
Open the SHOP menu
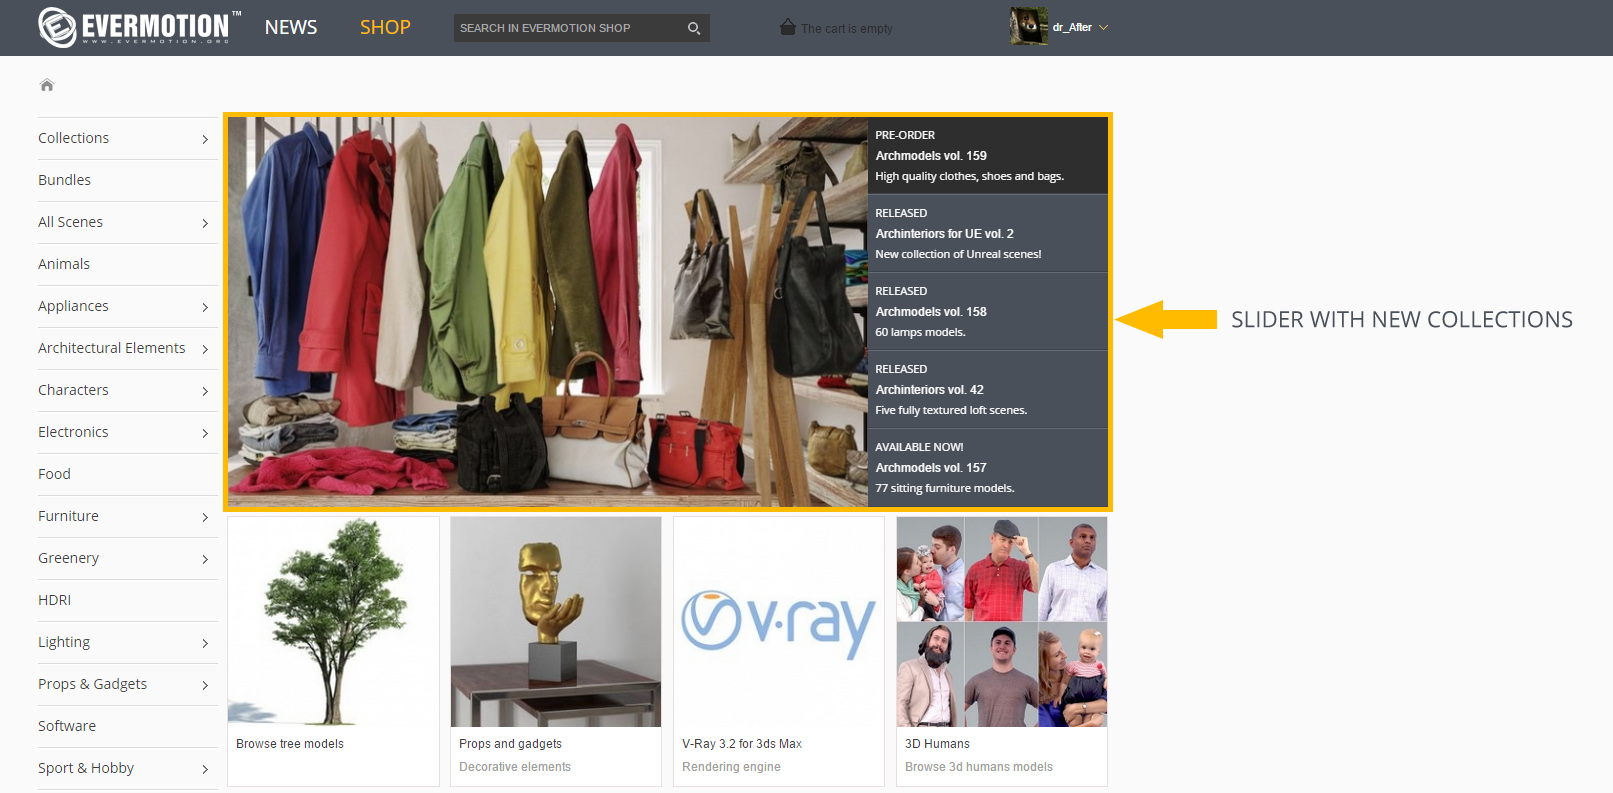tap(385, 27)
